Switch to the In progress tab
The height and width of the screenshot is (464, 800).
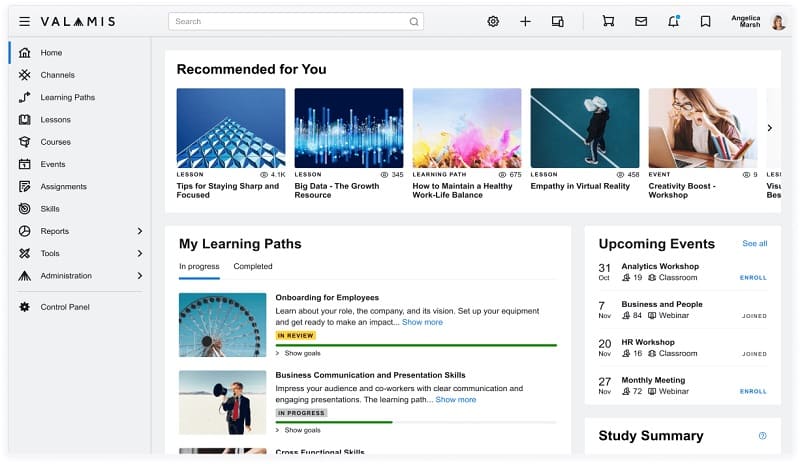(199, 266)
